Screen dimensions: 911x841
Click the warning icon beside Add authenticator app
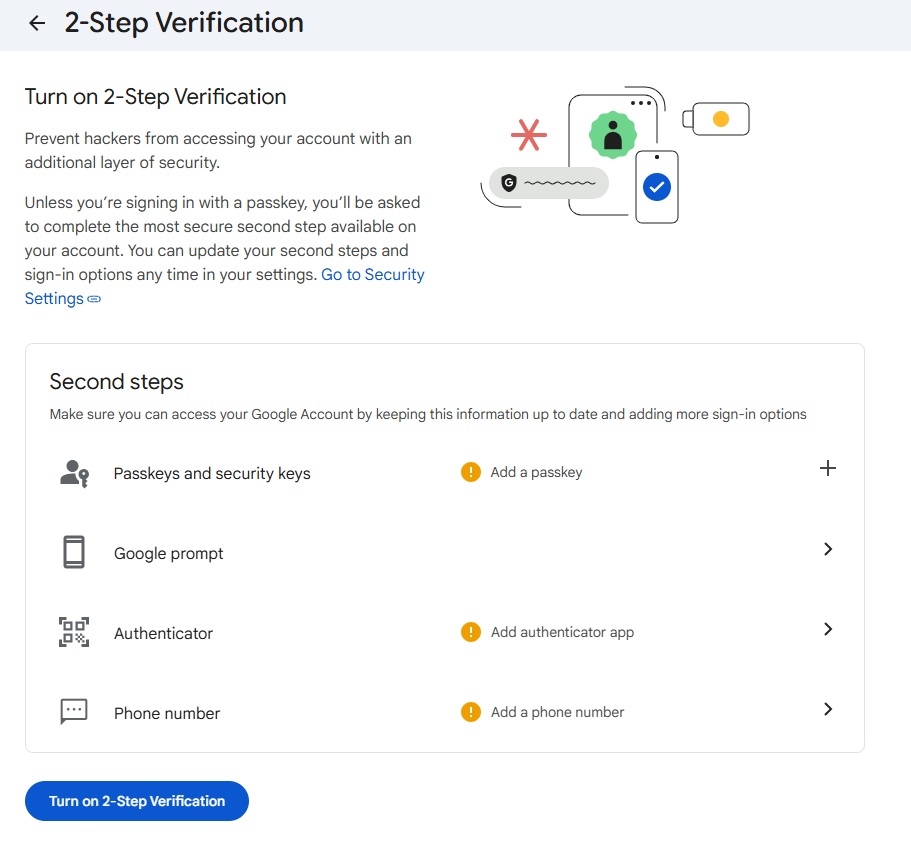point(470,631)
